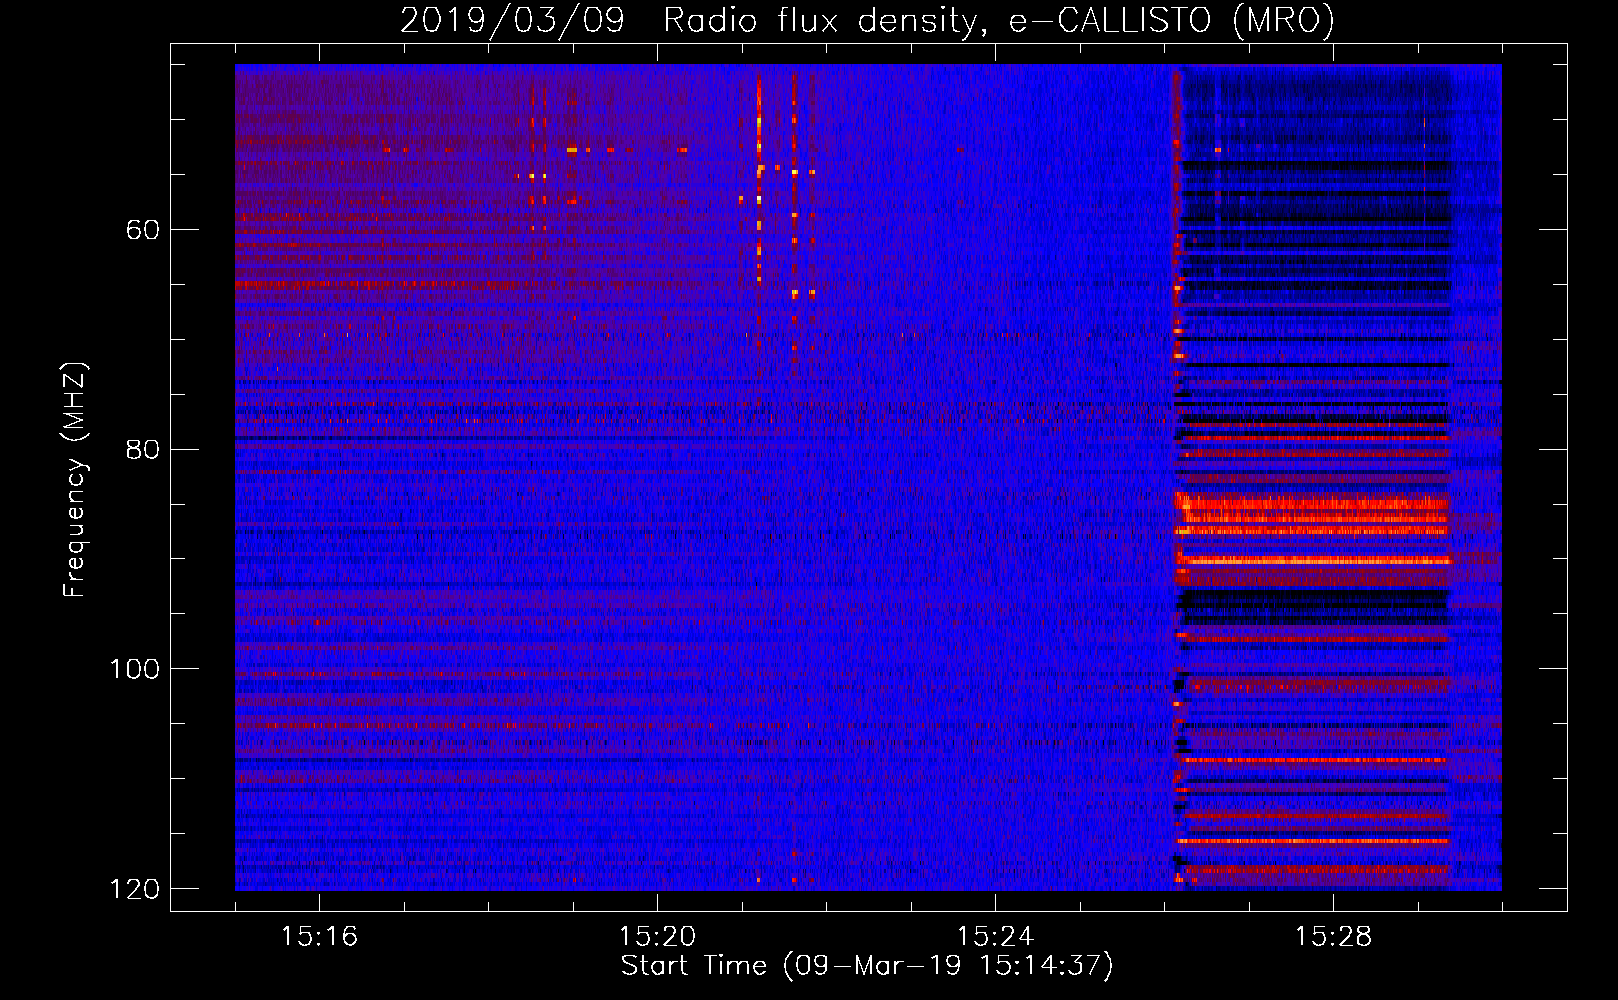Click the 60 frequency tick label
The height and width of the screenshot is (1000, 1618).
click(143, 230)
